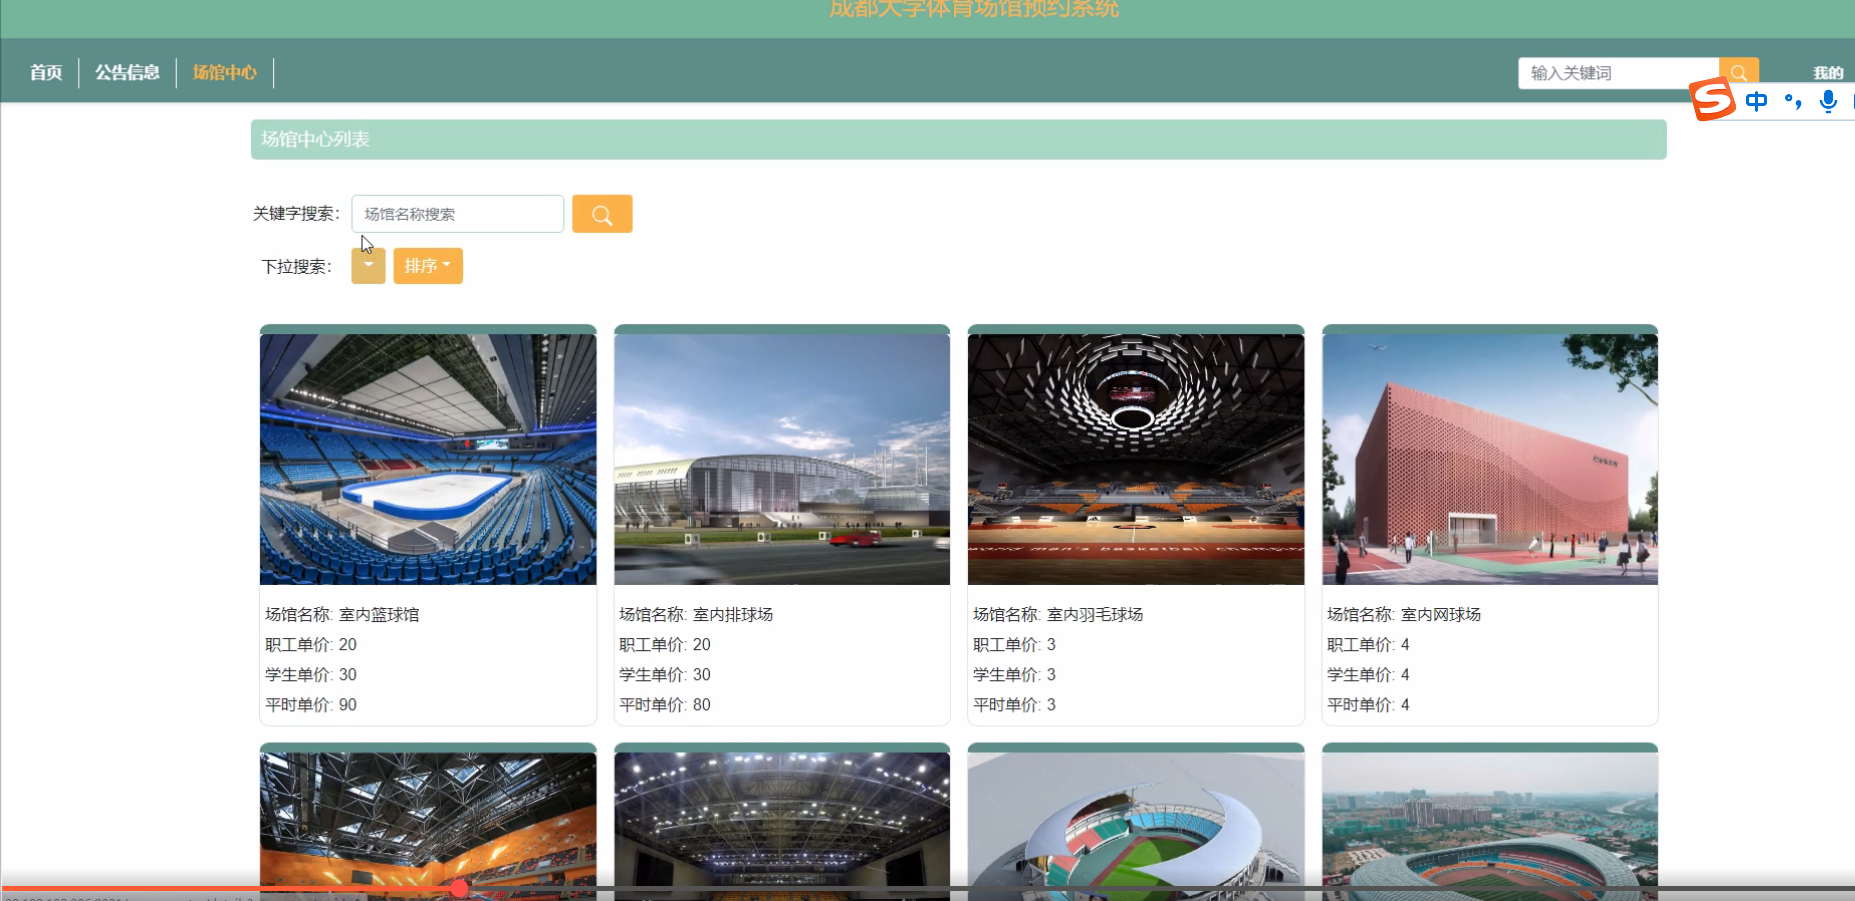Click 职工单价: 20 on 室内排球场 card
Image resolution: width=1855 pixels, height=901 pixels.
(x=665, y=645)
